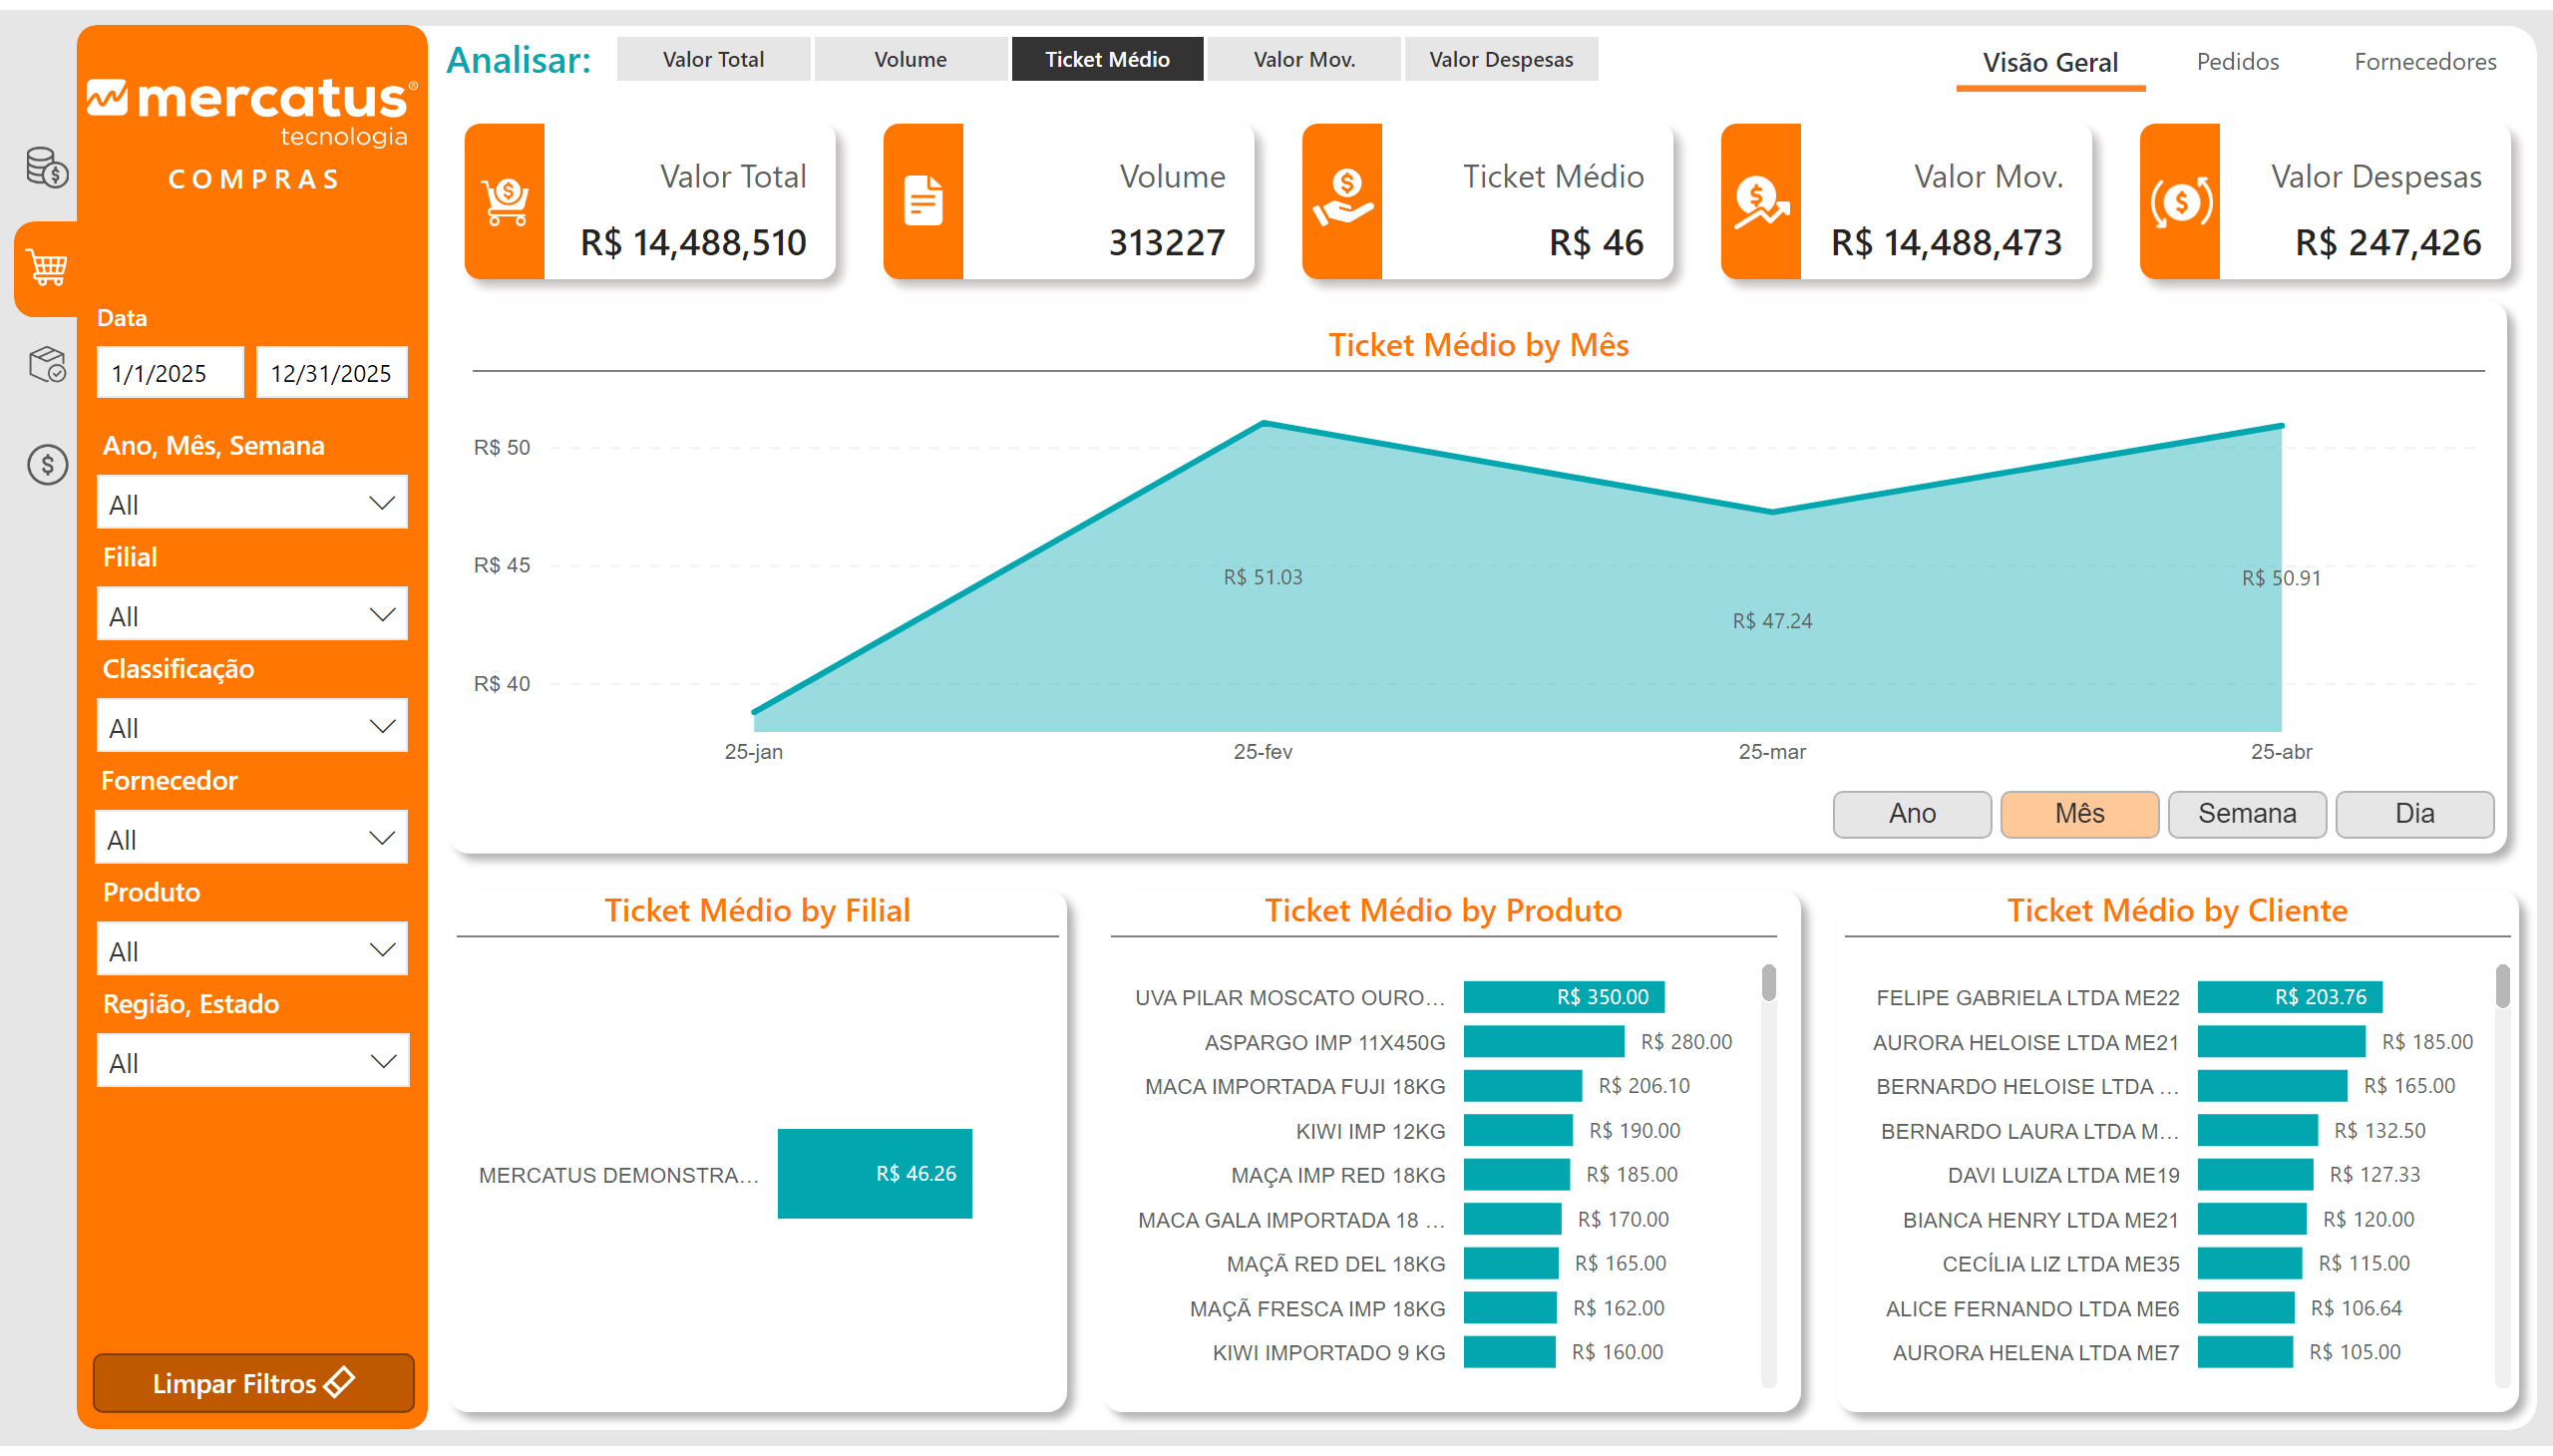
Task: Open the Fornecedor filter dropdown
Action: 252,838
